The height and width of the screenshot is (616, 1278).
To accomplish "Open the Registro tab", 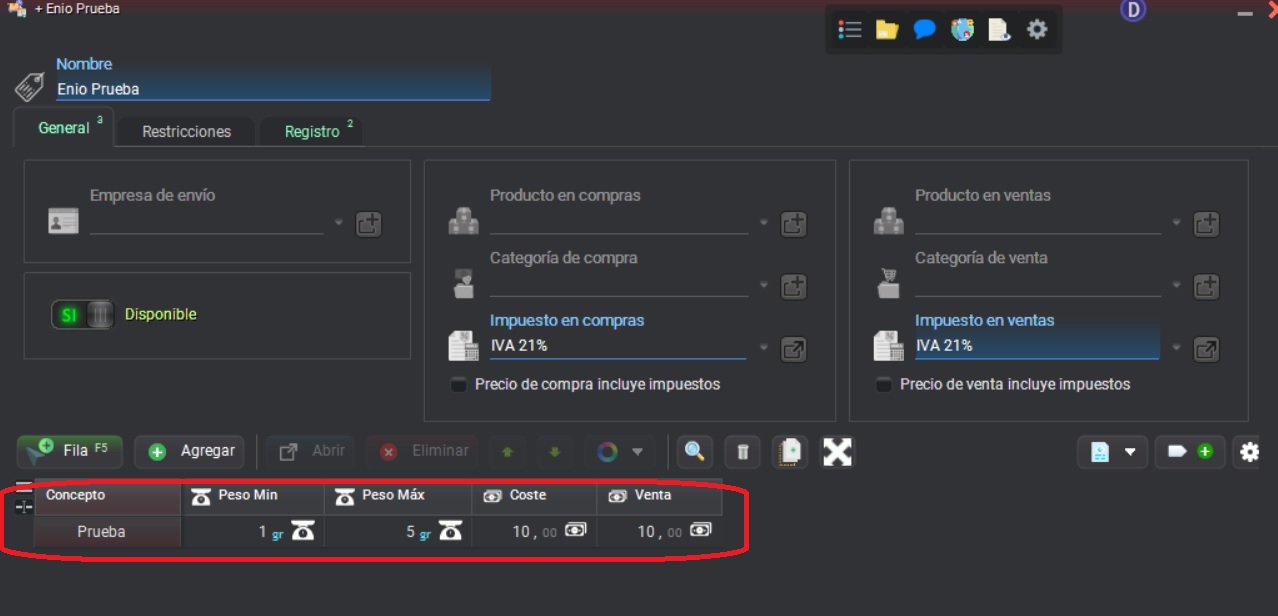I will coord(312,132).
